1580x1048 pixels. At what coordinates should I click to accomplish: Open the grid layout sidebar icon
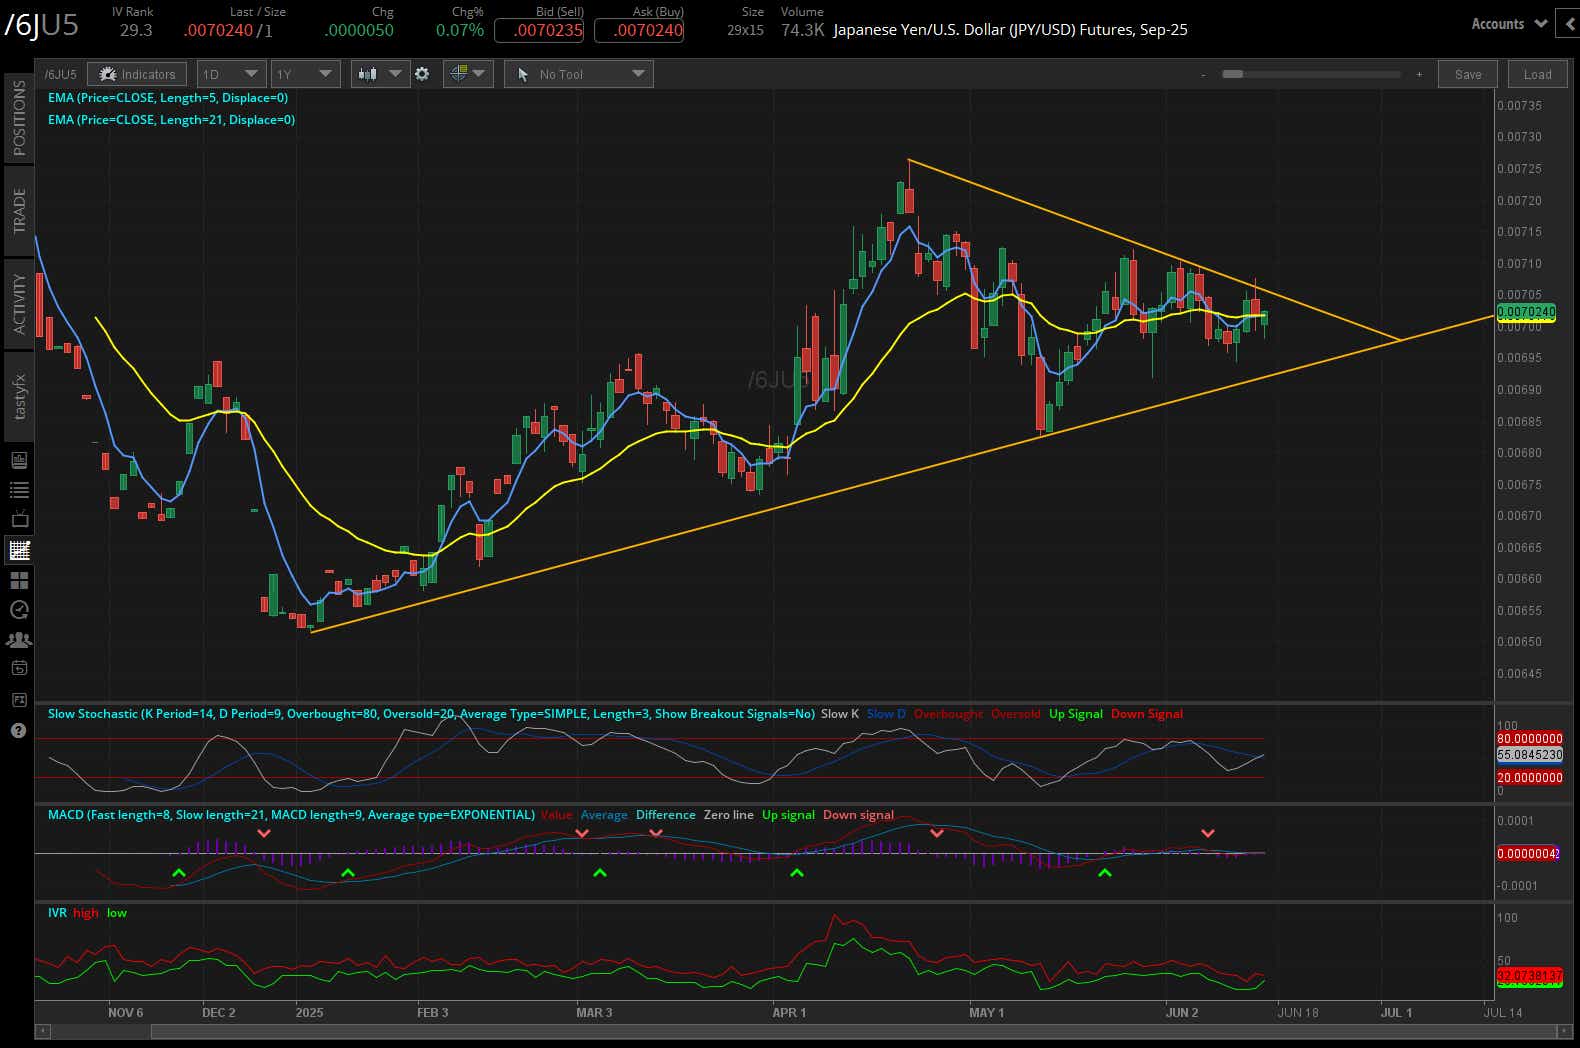point(19,580)
